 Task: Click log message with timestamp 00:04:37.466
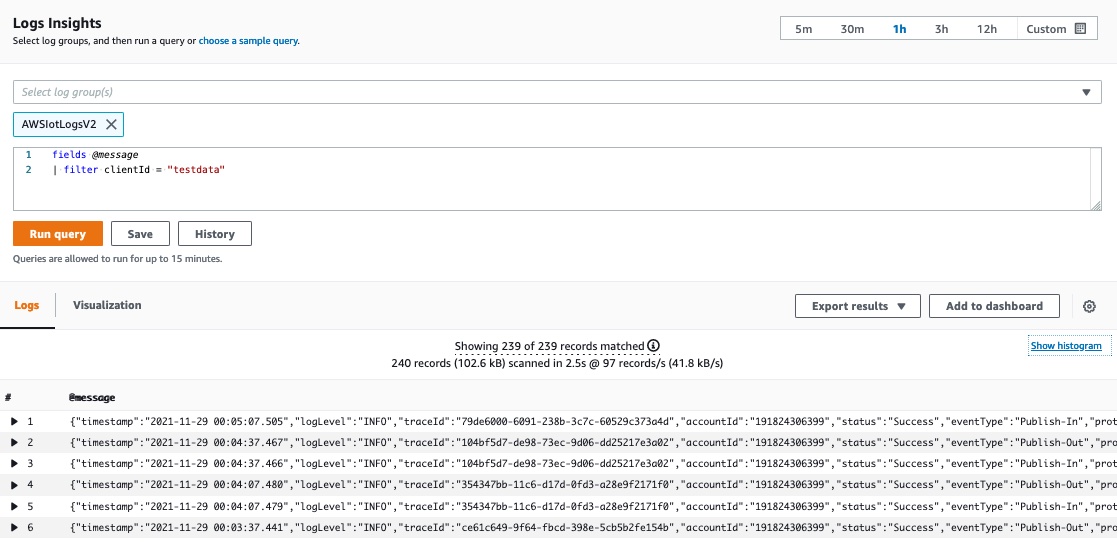pos(593,463)
